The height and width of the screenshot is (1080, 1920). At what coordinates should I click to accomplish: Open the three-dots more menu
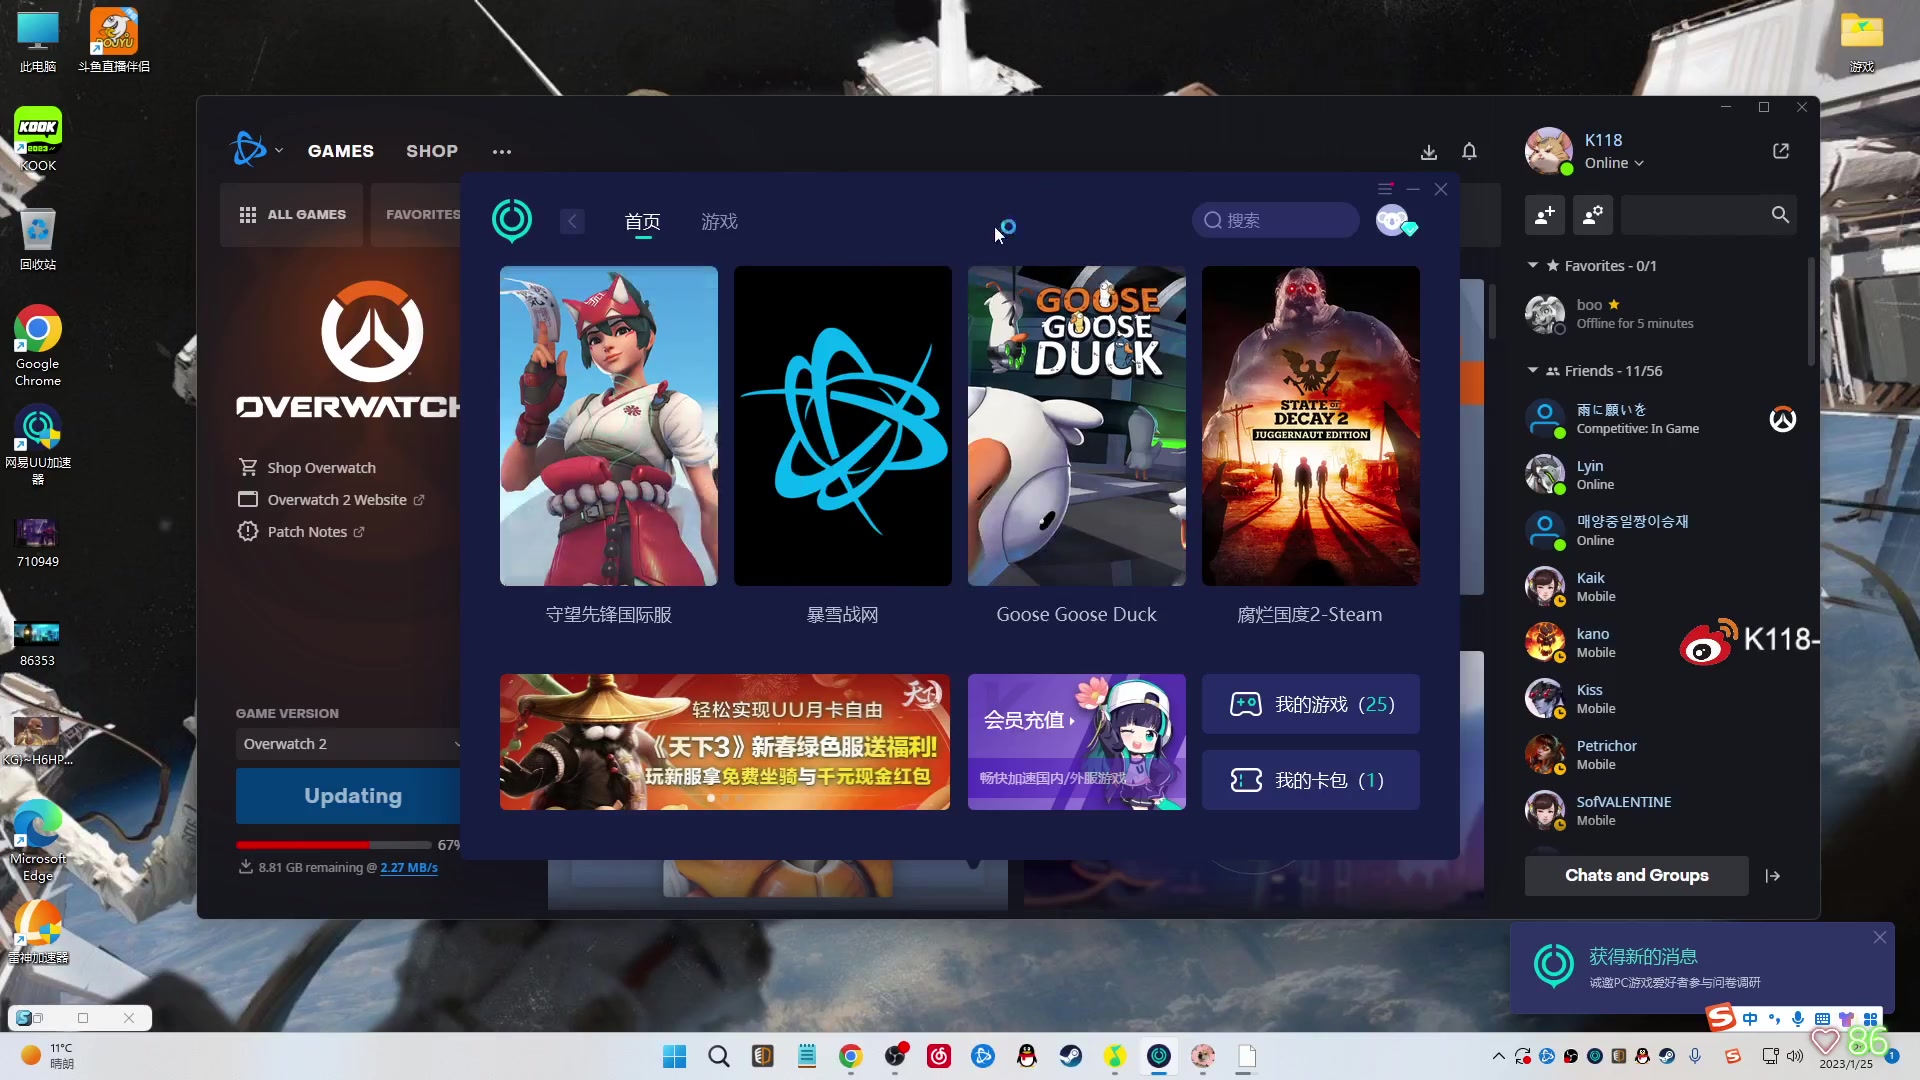tap(502, 152)
